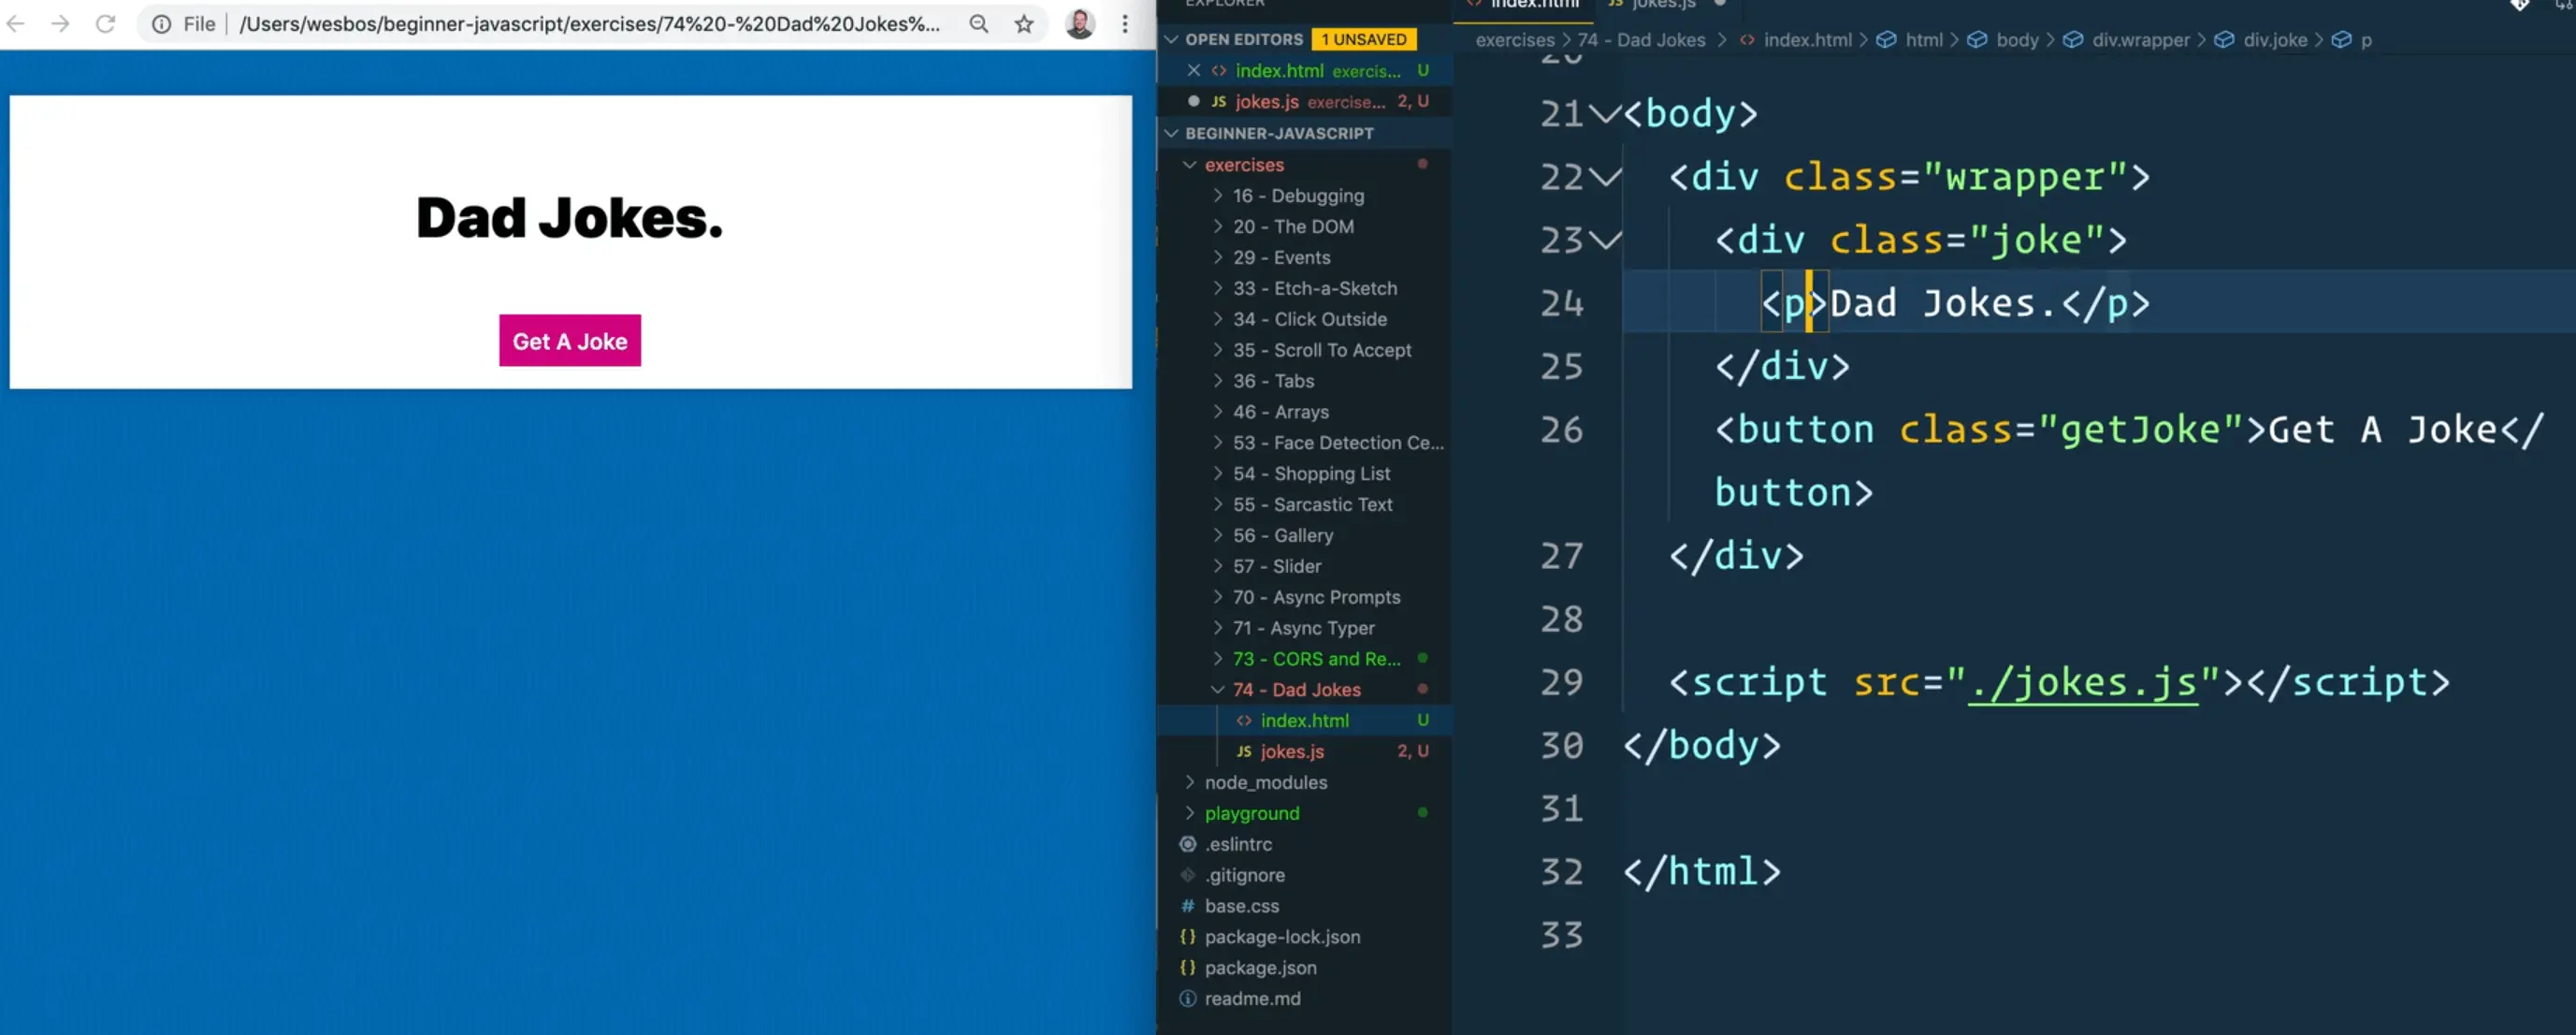Open the ./jokes.js script link
Image resolution: width=2576 pixels, height=1035 pixels.
pos(2083,683)
